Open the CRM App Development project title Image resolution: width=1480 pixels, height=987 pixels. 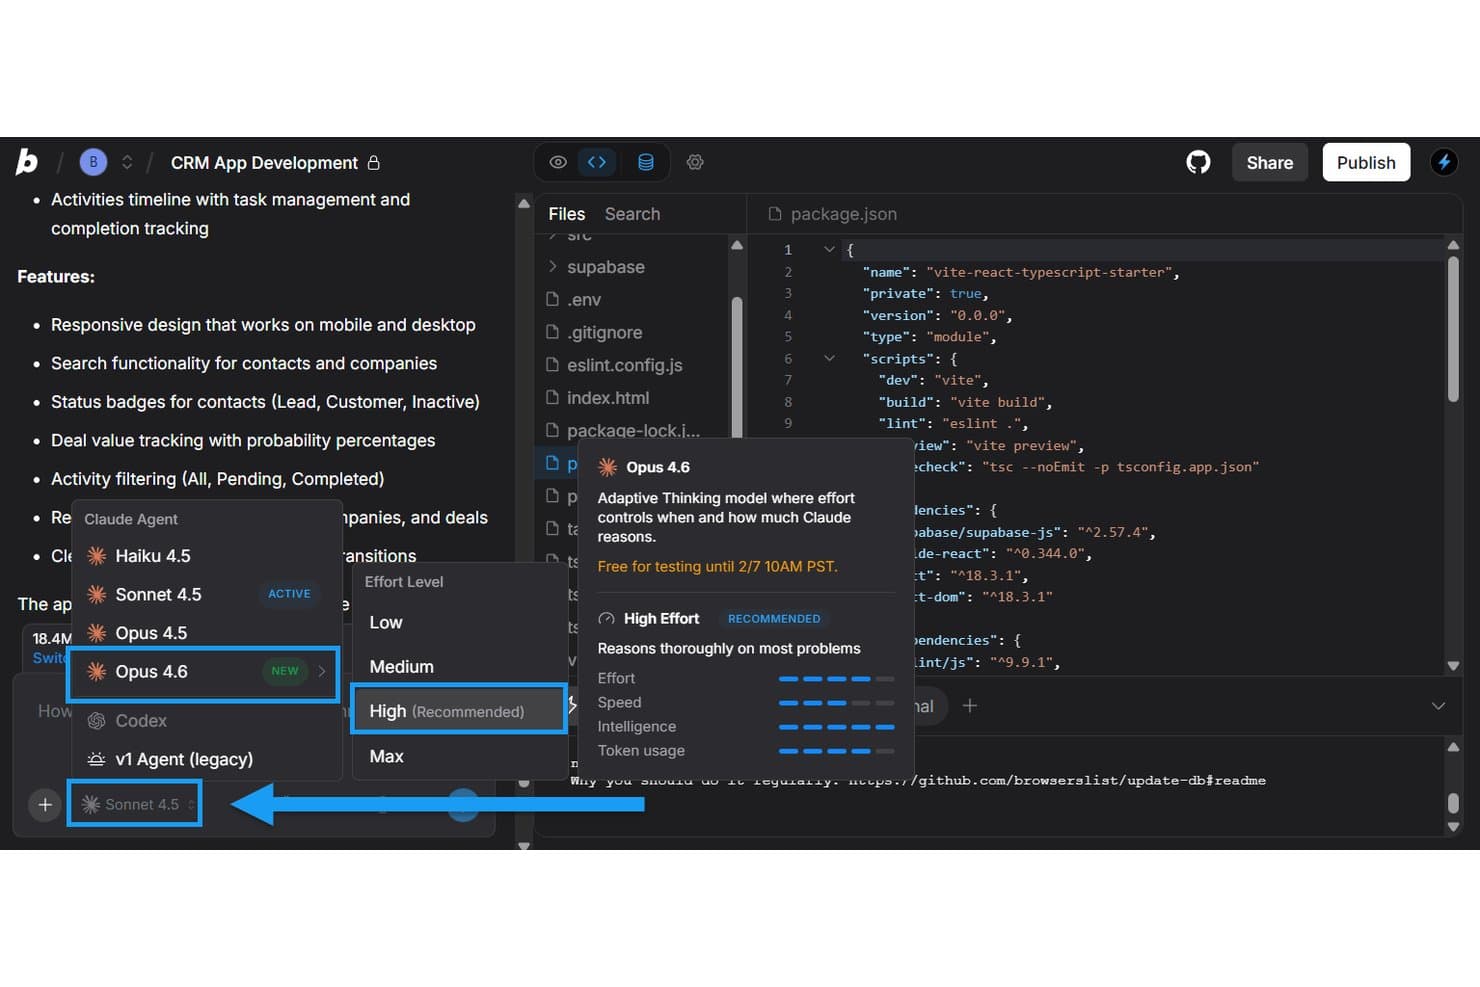click(x=264, y=163)
